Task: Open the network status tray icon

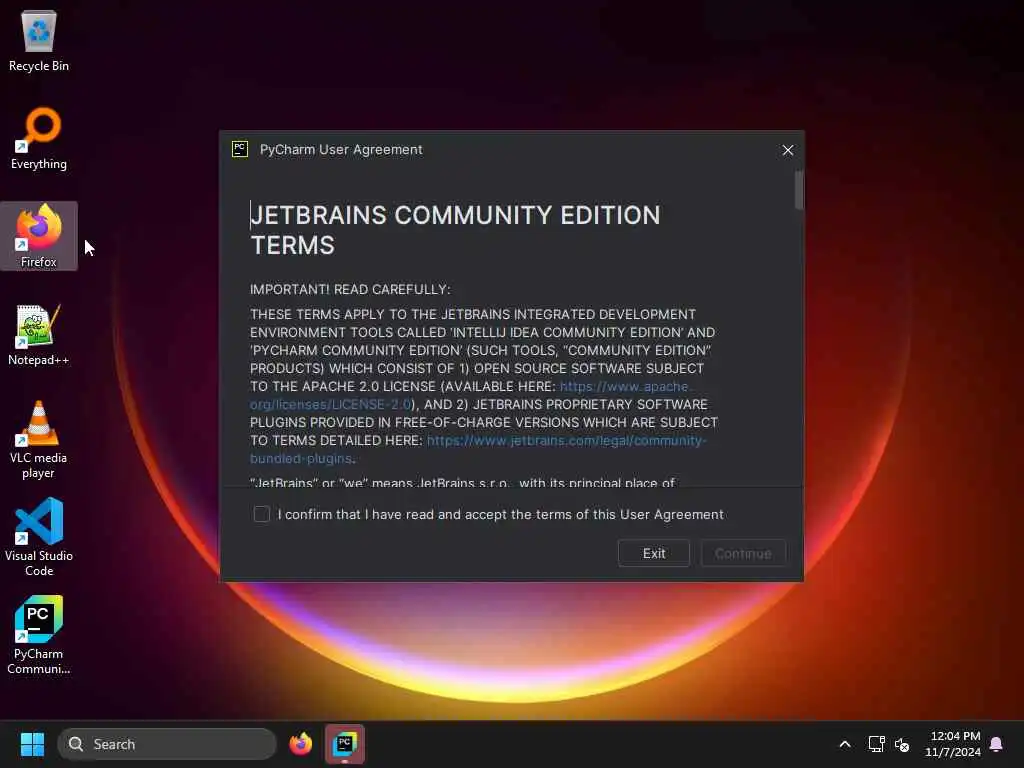Action: tap(876, 744)
